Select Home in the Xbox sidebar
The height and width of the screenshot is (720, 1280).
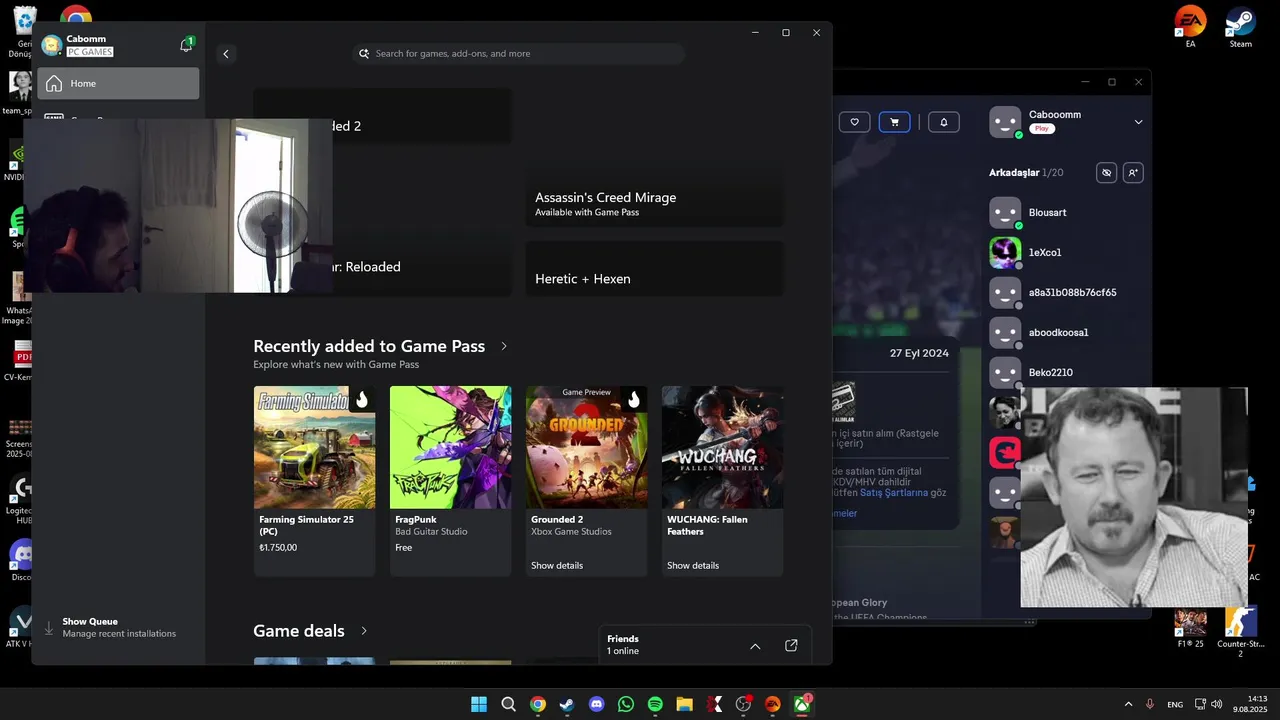118,84
